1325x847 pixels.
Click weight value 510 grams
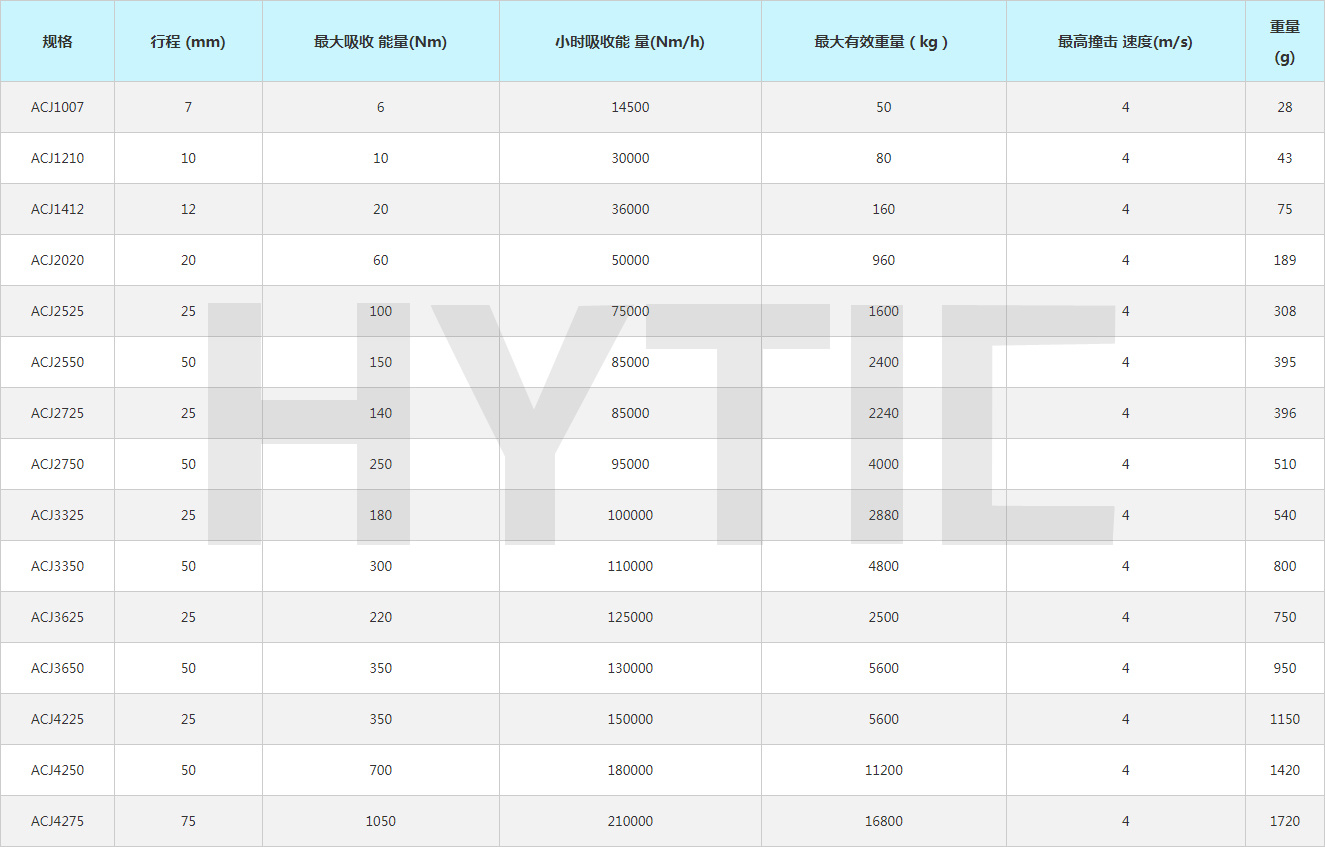pos(1285,464)
